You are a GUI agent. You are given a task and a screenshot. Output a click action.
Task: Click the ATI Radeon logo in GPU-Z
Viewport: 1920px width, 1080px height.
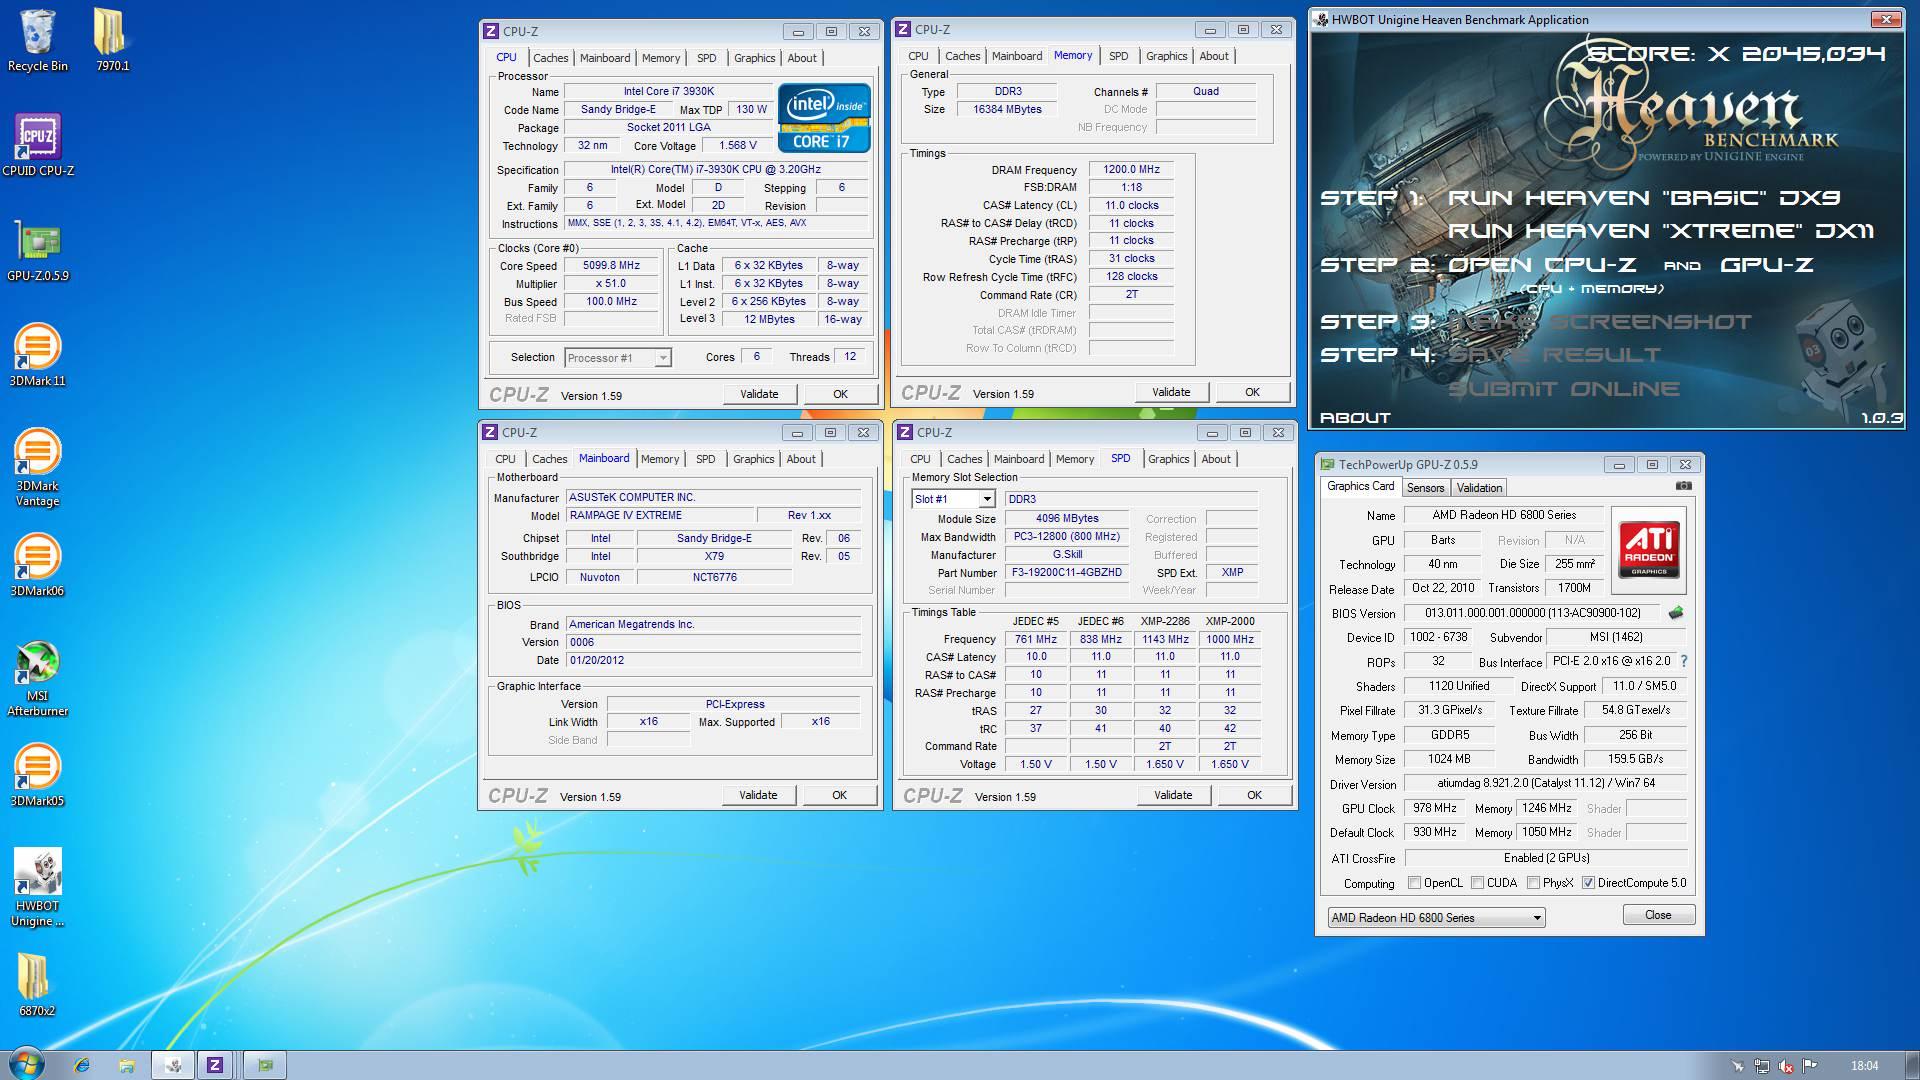coord(1649,549)
